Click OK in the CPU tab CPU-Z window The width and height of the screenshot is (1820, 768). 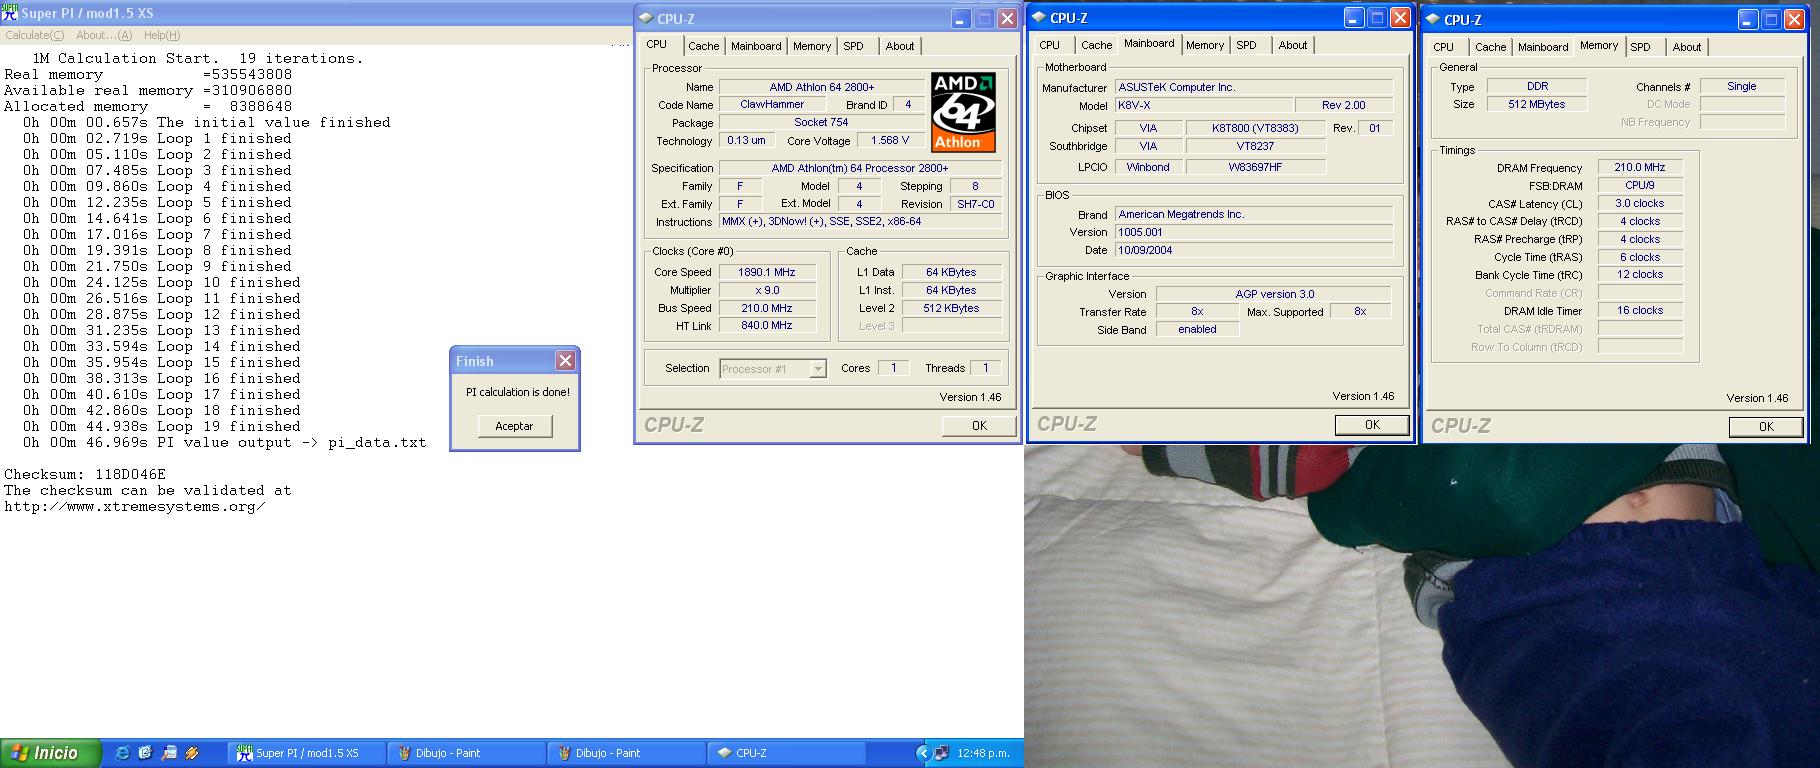[x=979, y=426]
